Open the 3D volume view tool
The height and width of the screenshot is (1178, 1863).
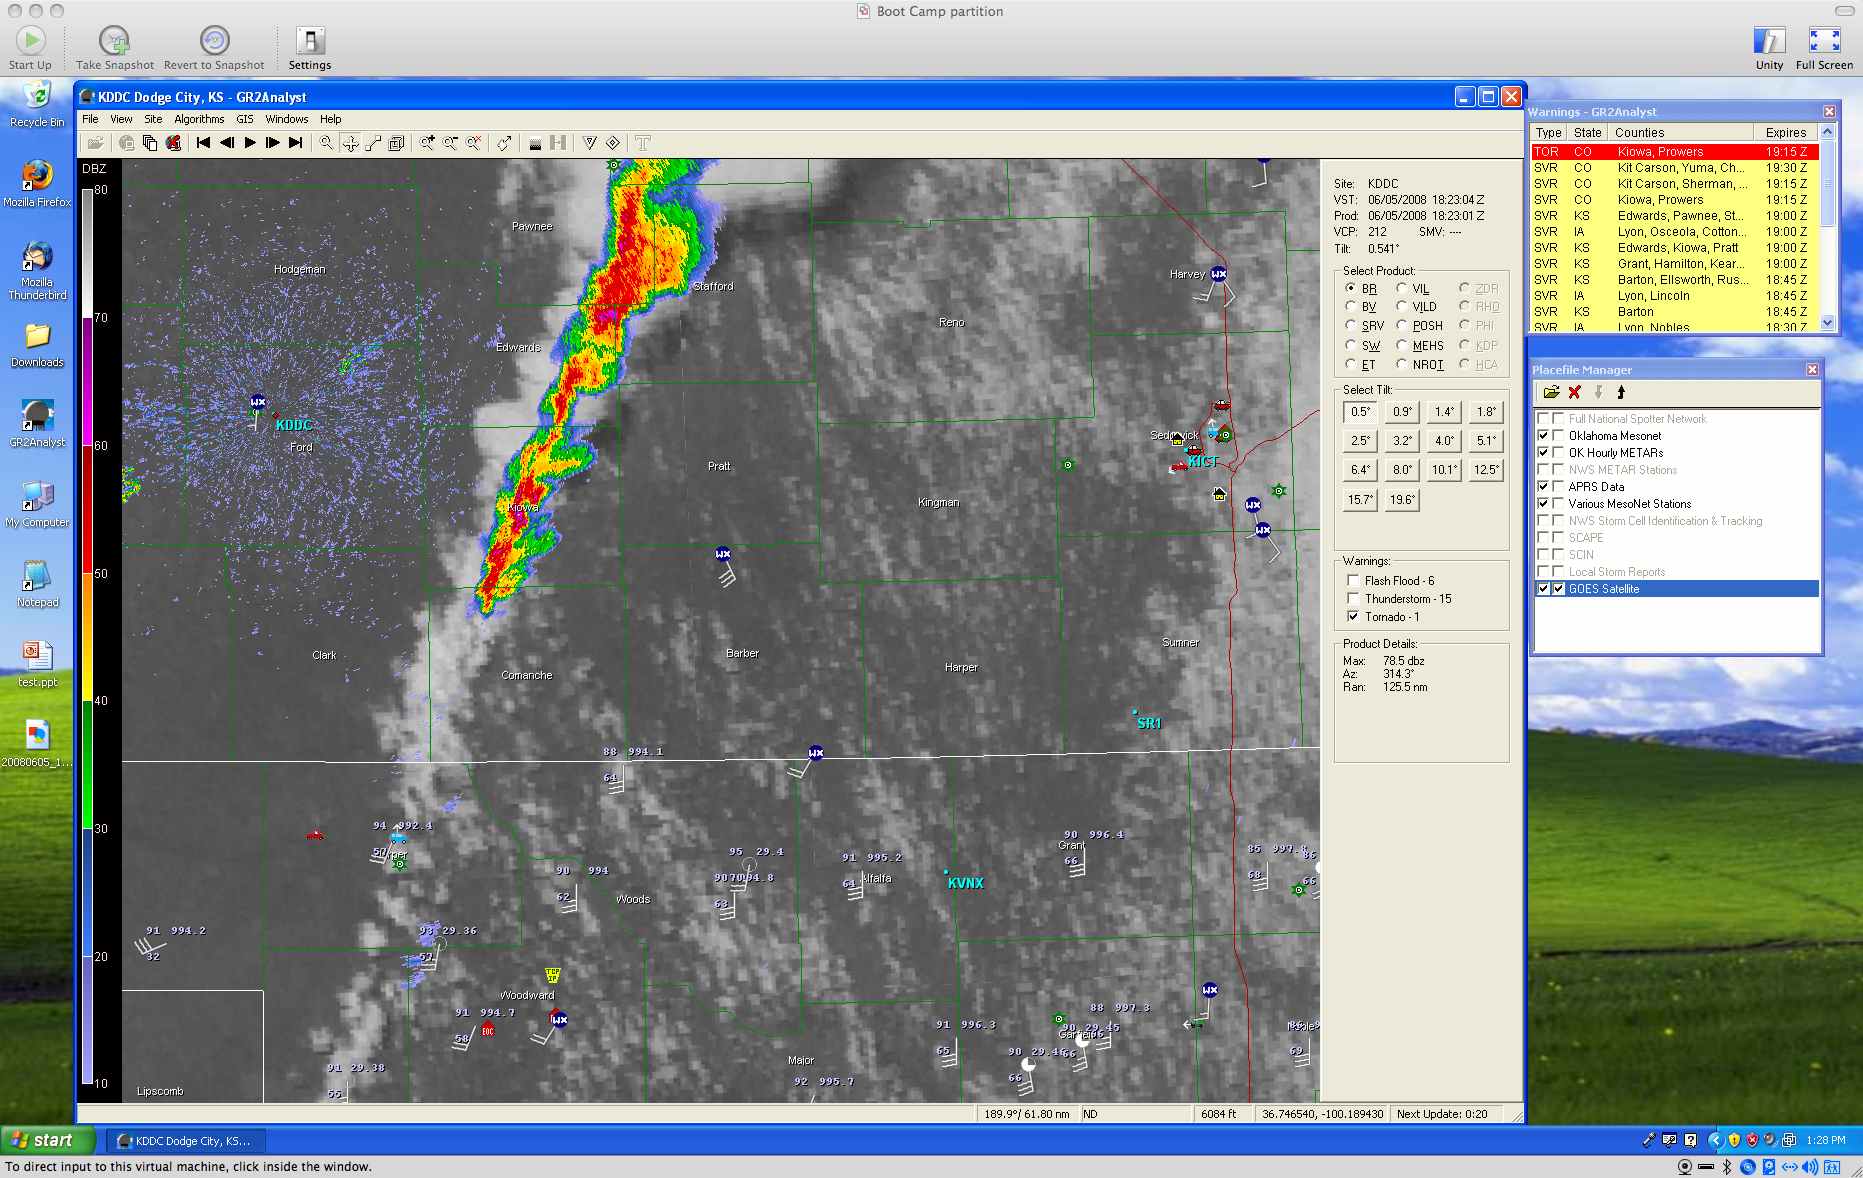coord(396,143)
